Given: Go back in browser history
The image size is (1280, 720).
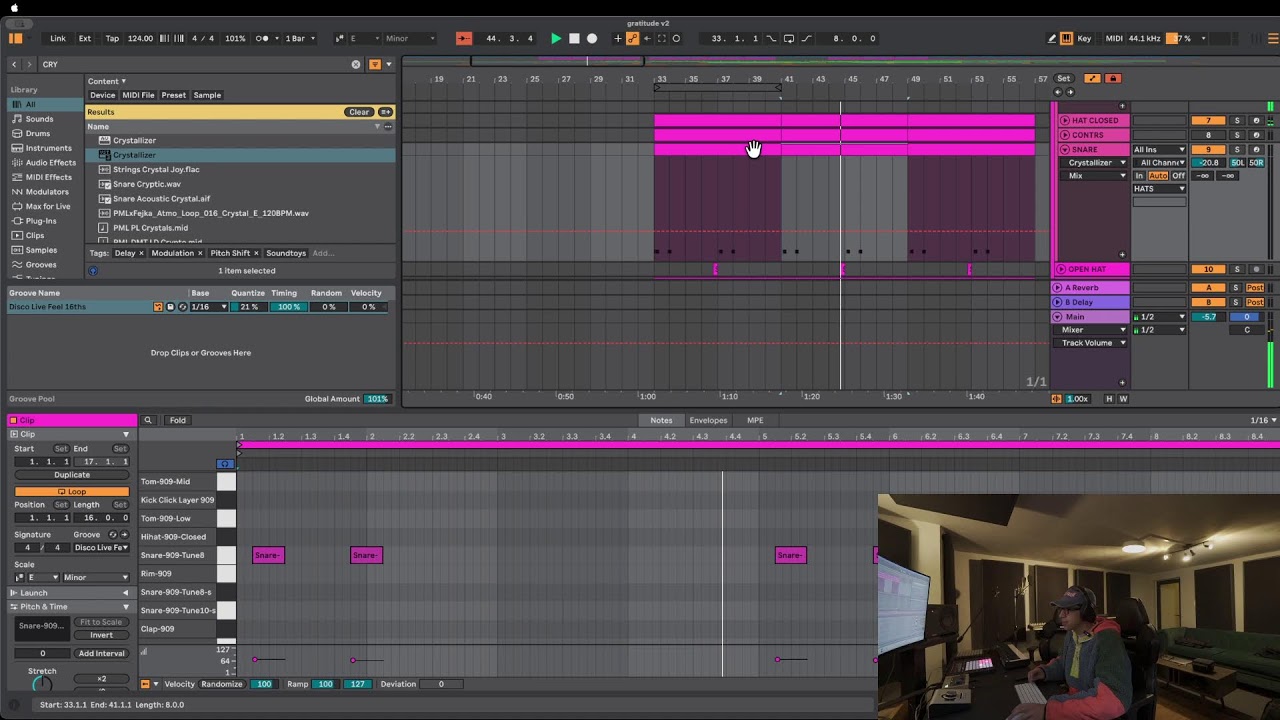Looking at the screenshot, I should point(14,64).
